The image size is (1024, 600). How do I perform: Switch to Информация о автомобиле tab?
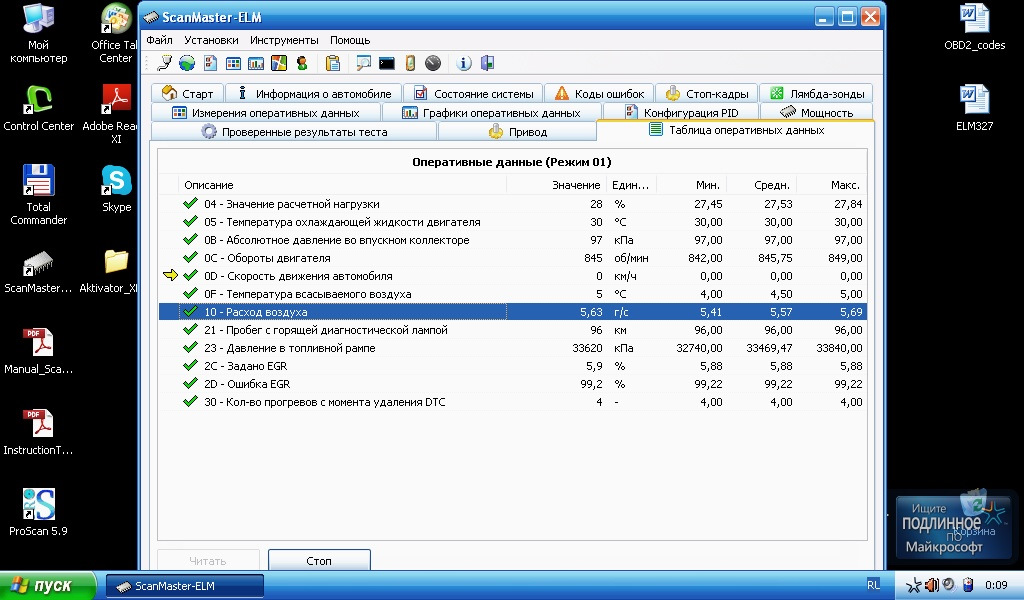[x=313, y=93]
